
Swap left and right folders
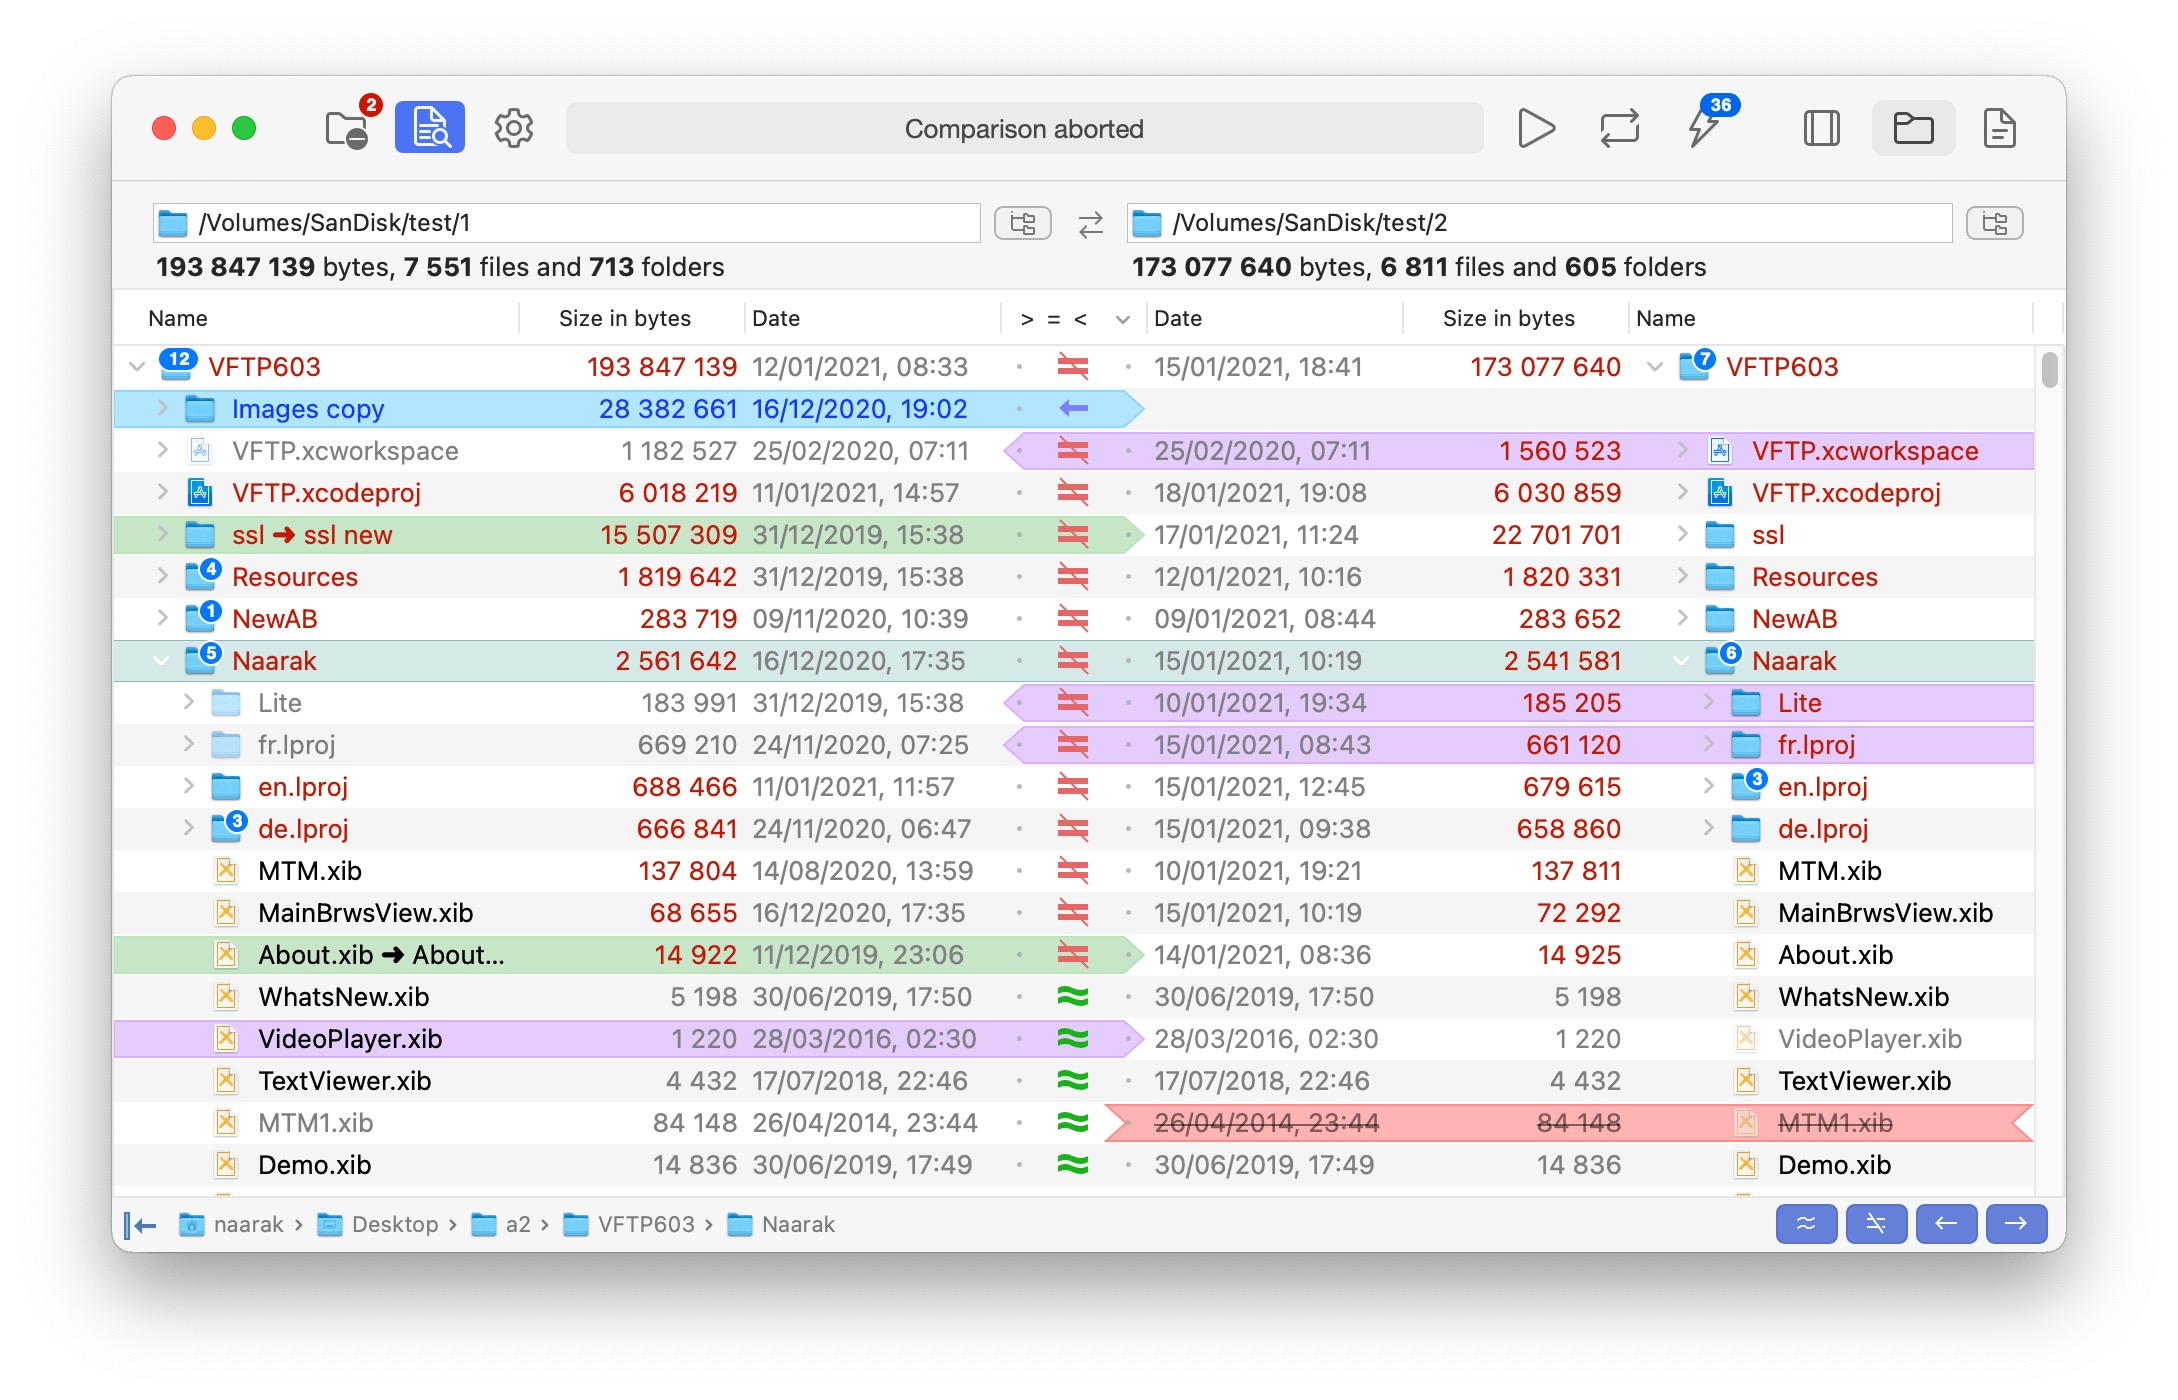tap(1090, 224)
